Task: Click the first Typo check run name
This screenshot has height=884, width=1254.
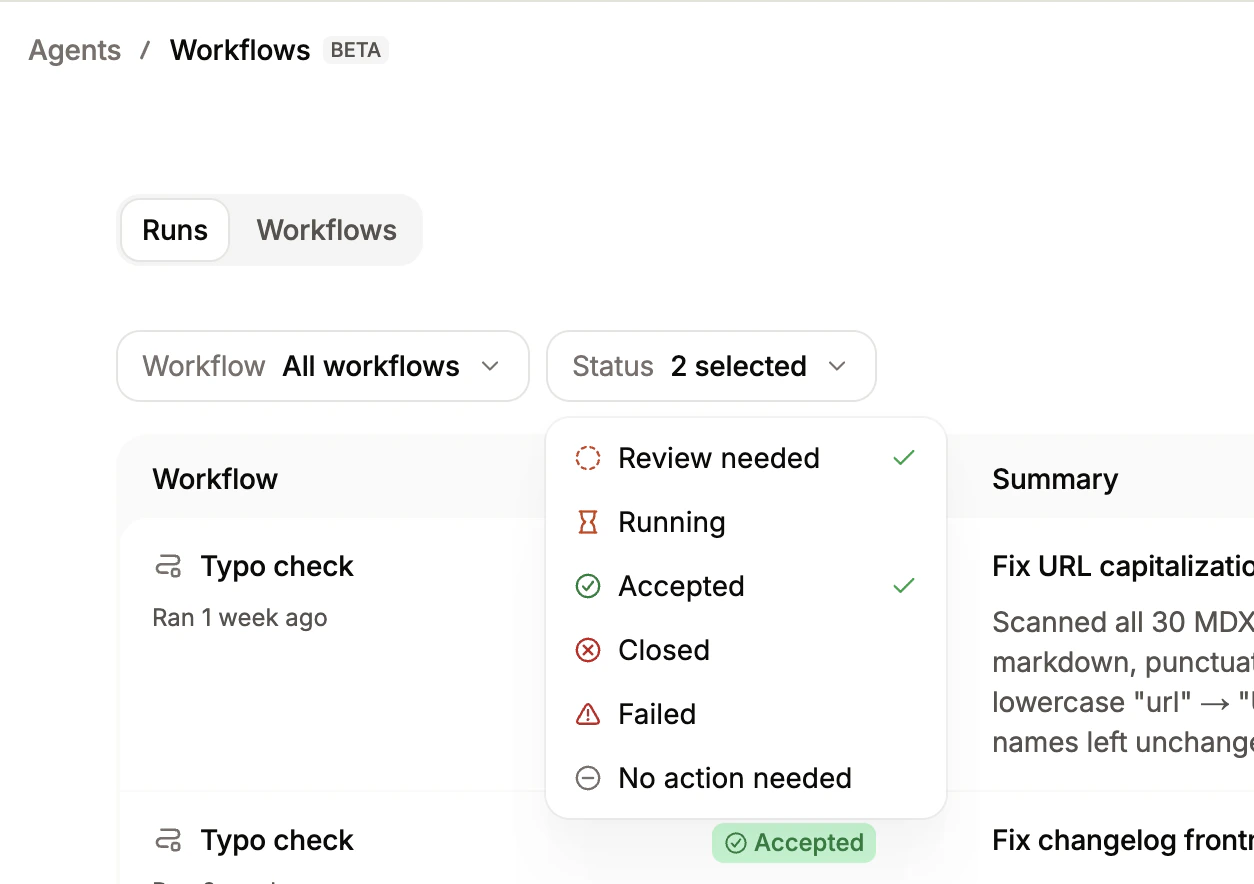Action: 277,565
